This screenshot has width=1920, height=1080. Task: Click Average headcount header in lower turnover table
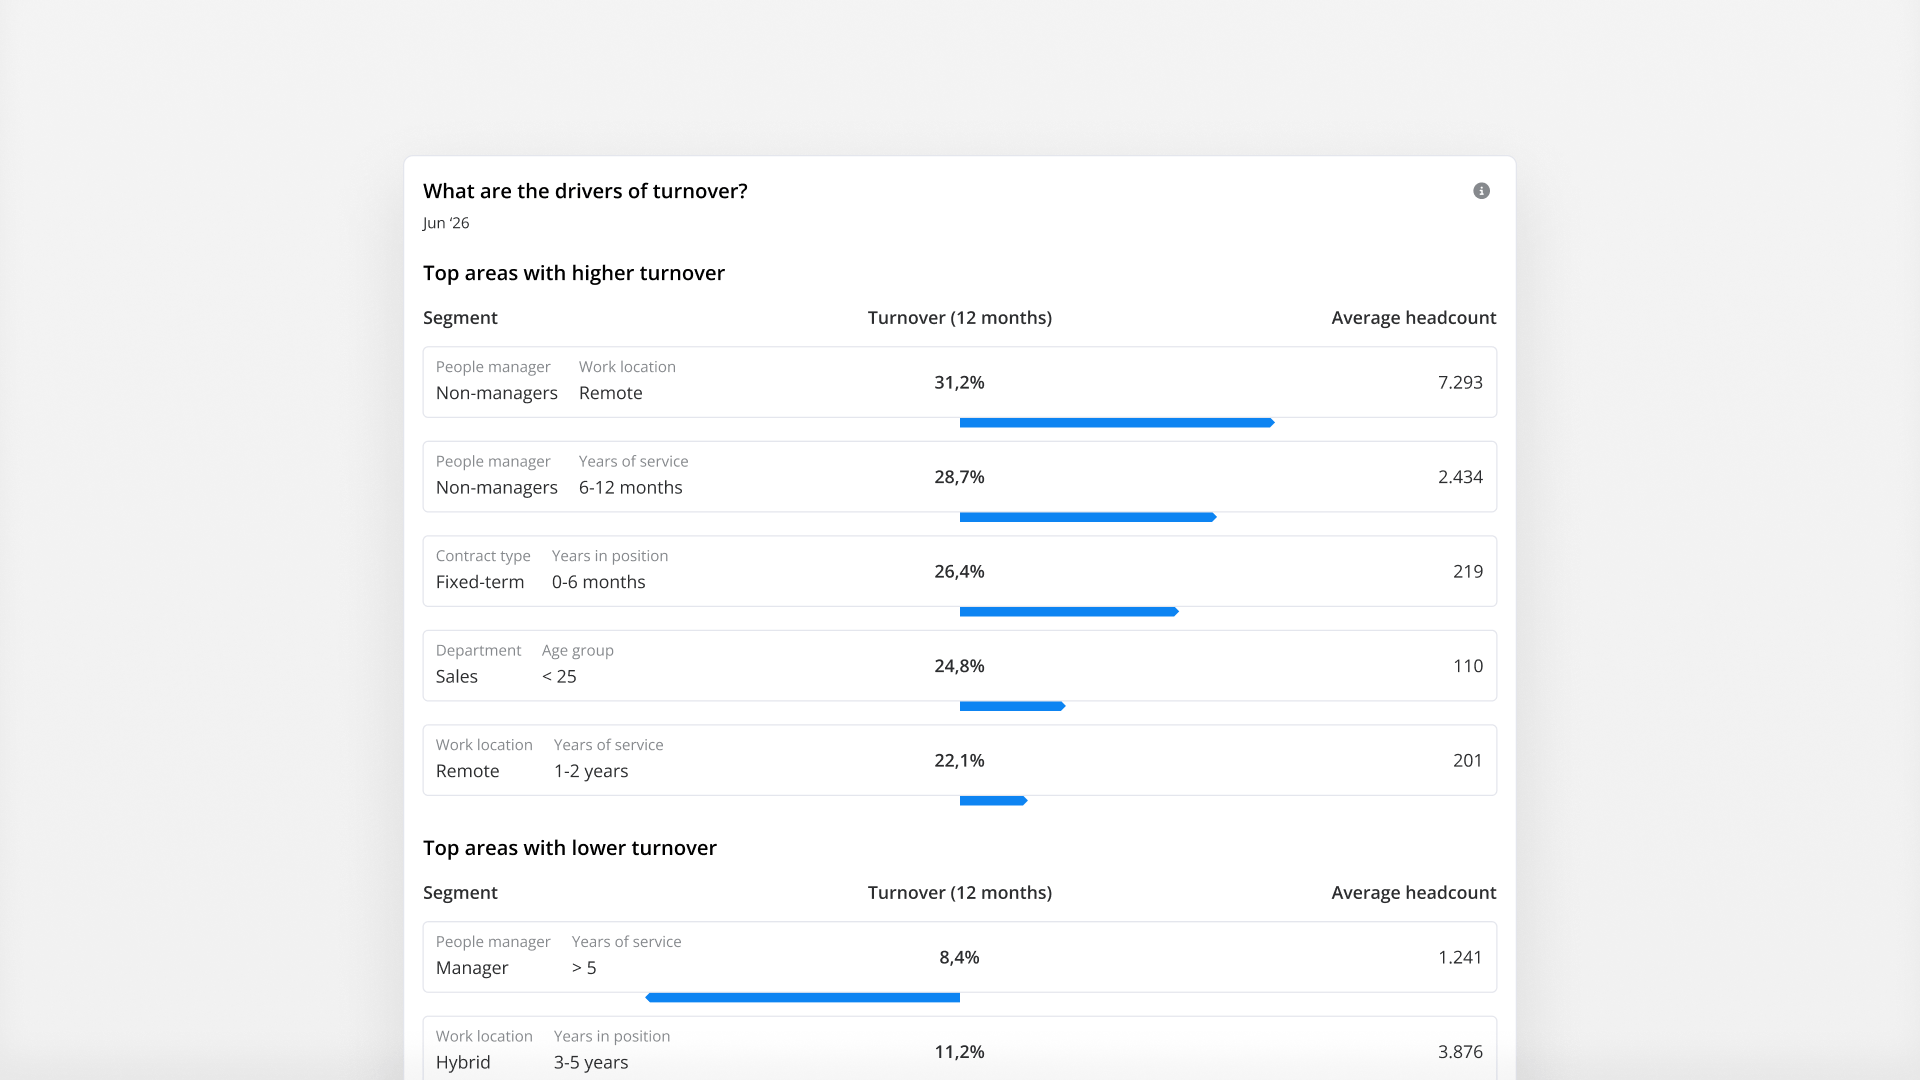click(x=1414, y=893)
